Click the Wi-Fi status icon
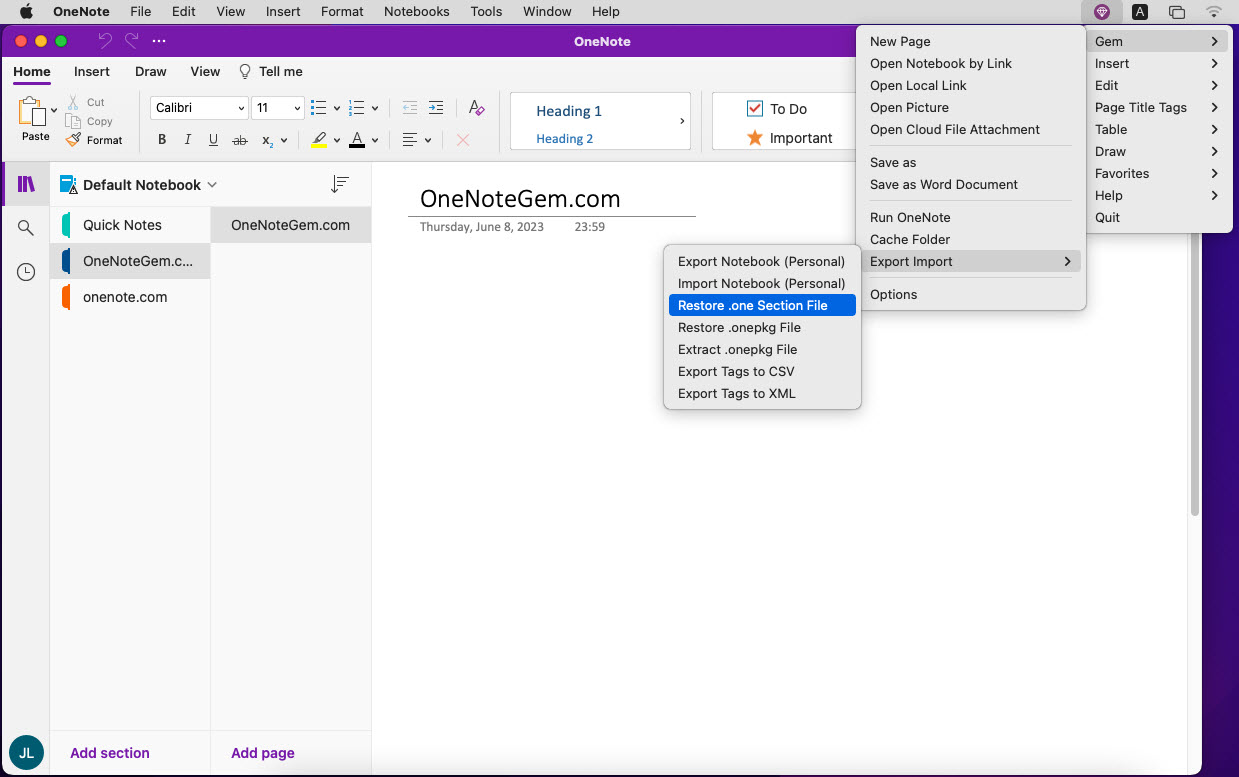Image resolution: width=1239 pixels, height=777 pixels. click(1214, 12)
